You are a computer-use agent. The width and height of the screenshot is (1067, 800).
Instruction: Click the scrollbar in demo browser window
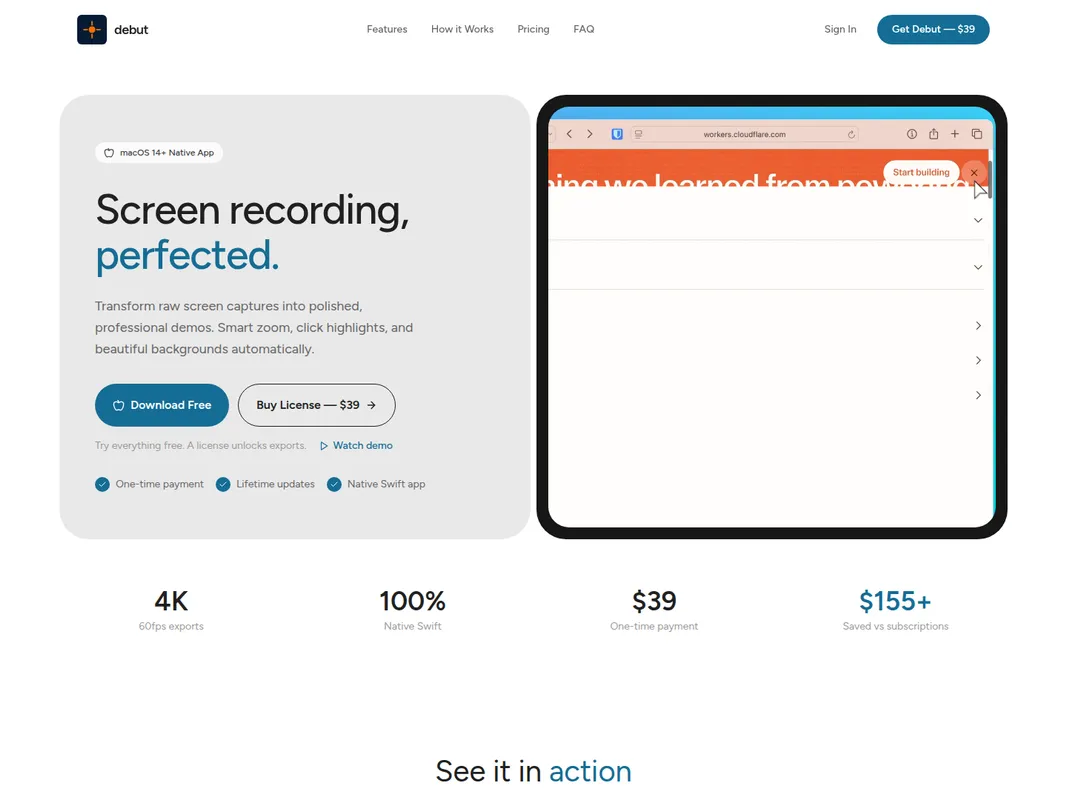[990, 181]
